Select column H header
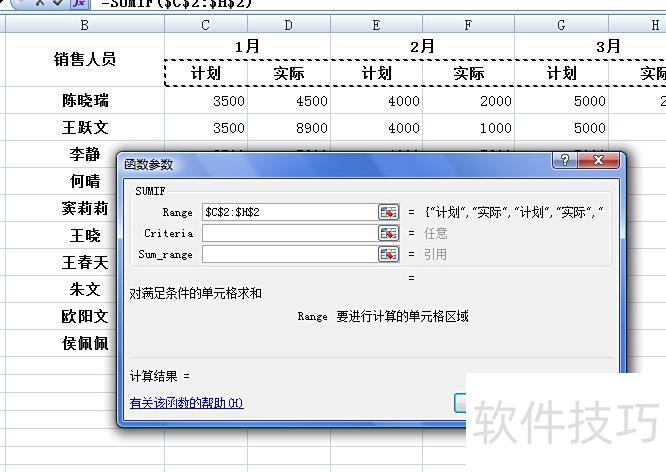The image size is (666, 472). [637, 25]
